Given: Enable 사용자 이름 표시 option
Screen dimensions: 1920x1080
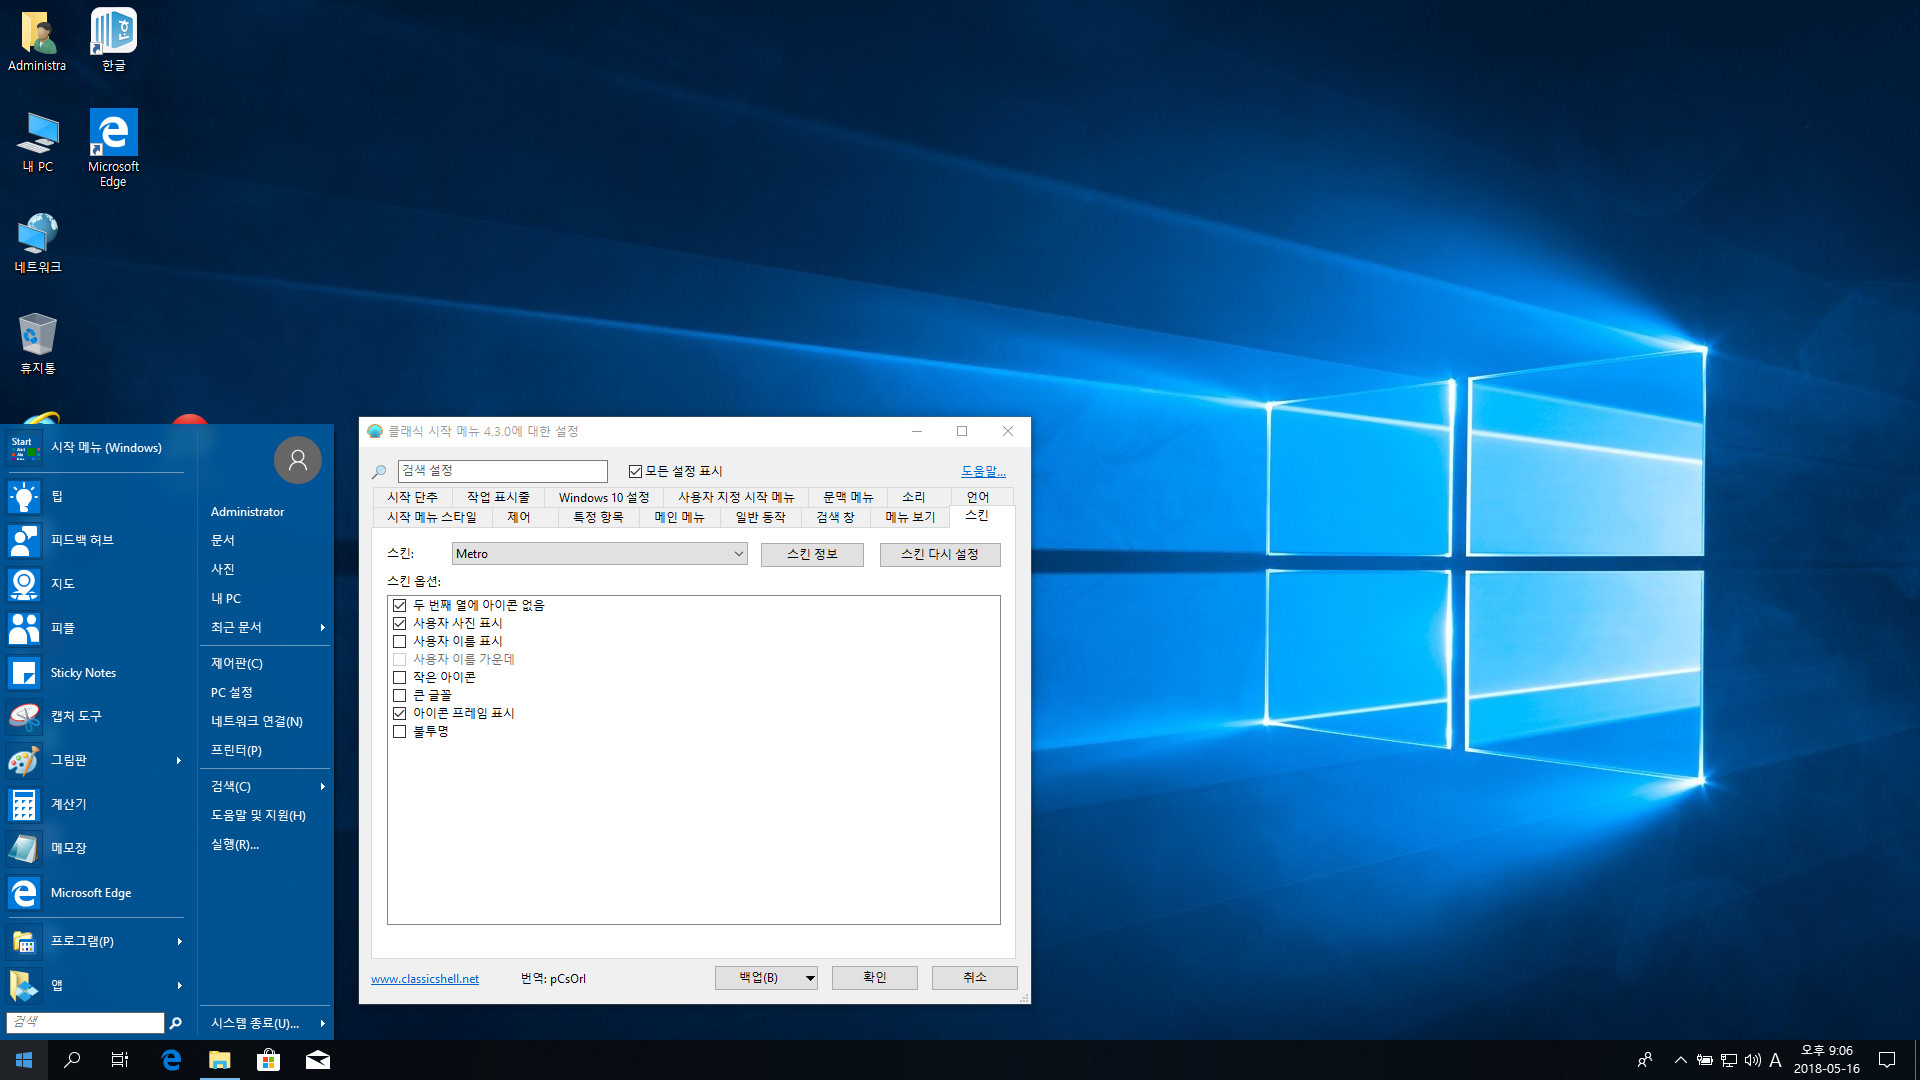Looking at the screenshot, I should [399, 641].
